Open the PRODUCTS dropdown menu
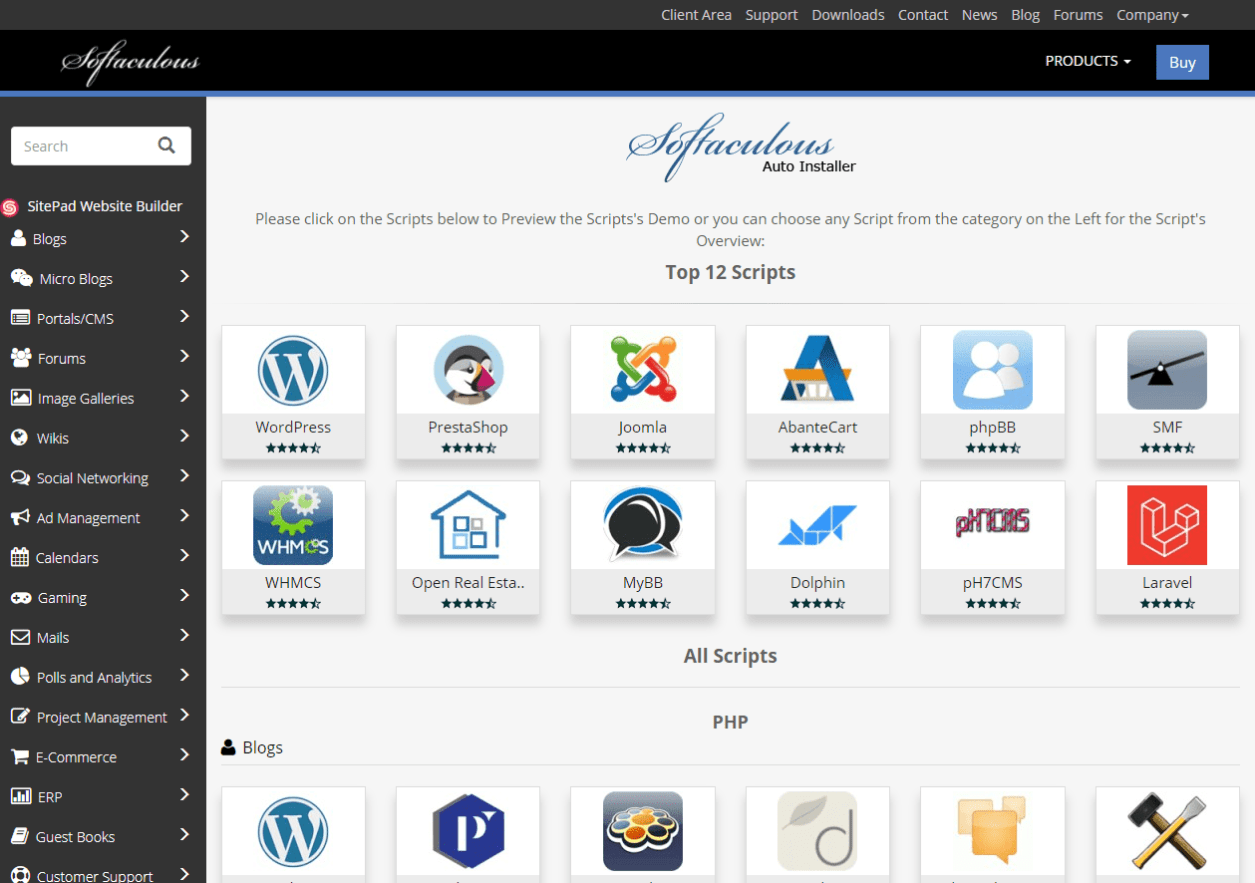This screenshot has width=1255, height=883. coord(1088,61)
